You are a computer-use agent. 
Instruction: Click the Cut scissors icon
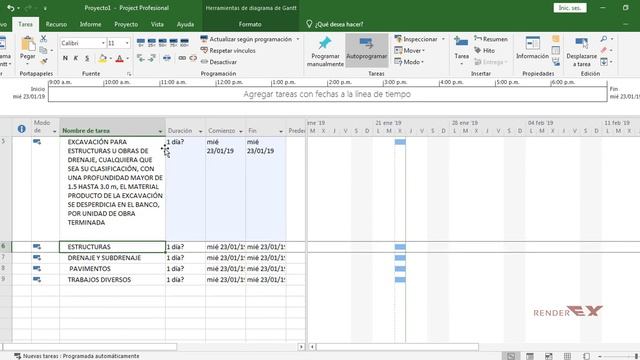tap(44, 39)
